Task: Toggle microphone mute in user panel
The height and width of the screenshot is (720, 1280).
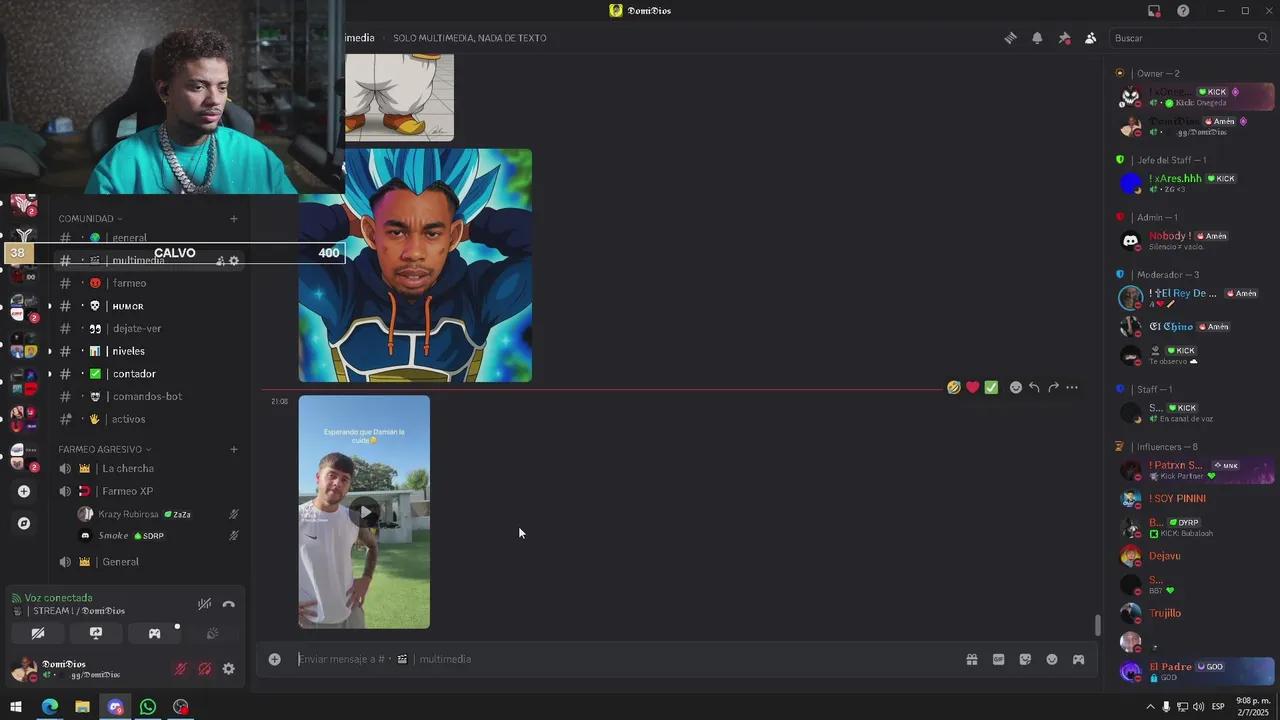Action: [181, 669]
